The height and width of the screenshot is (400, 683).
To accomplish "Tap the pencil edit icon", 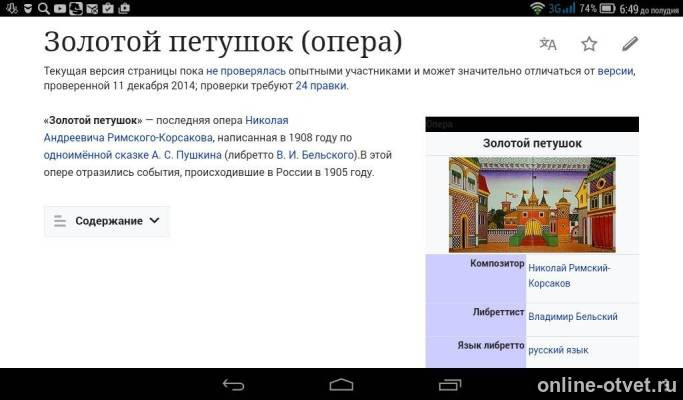I will [x=630, y=44].
